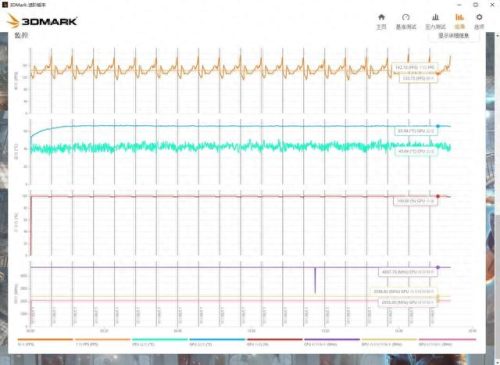Maximize the 3DMark window

click(x=476, y=5)
